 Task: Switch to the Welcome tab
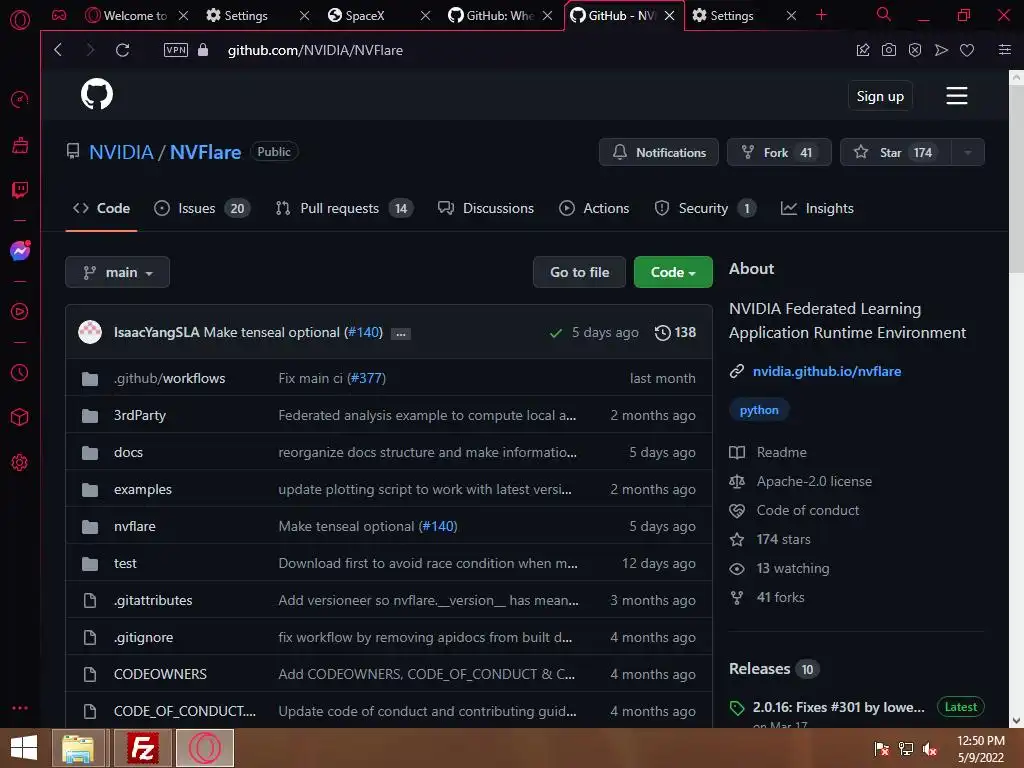click(x=135, y=15)
